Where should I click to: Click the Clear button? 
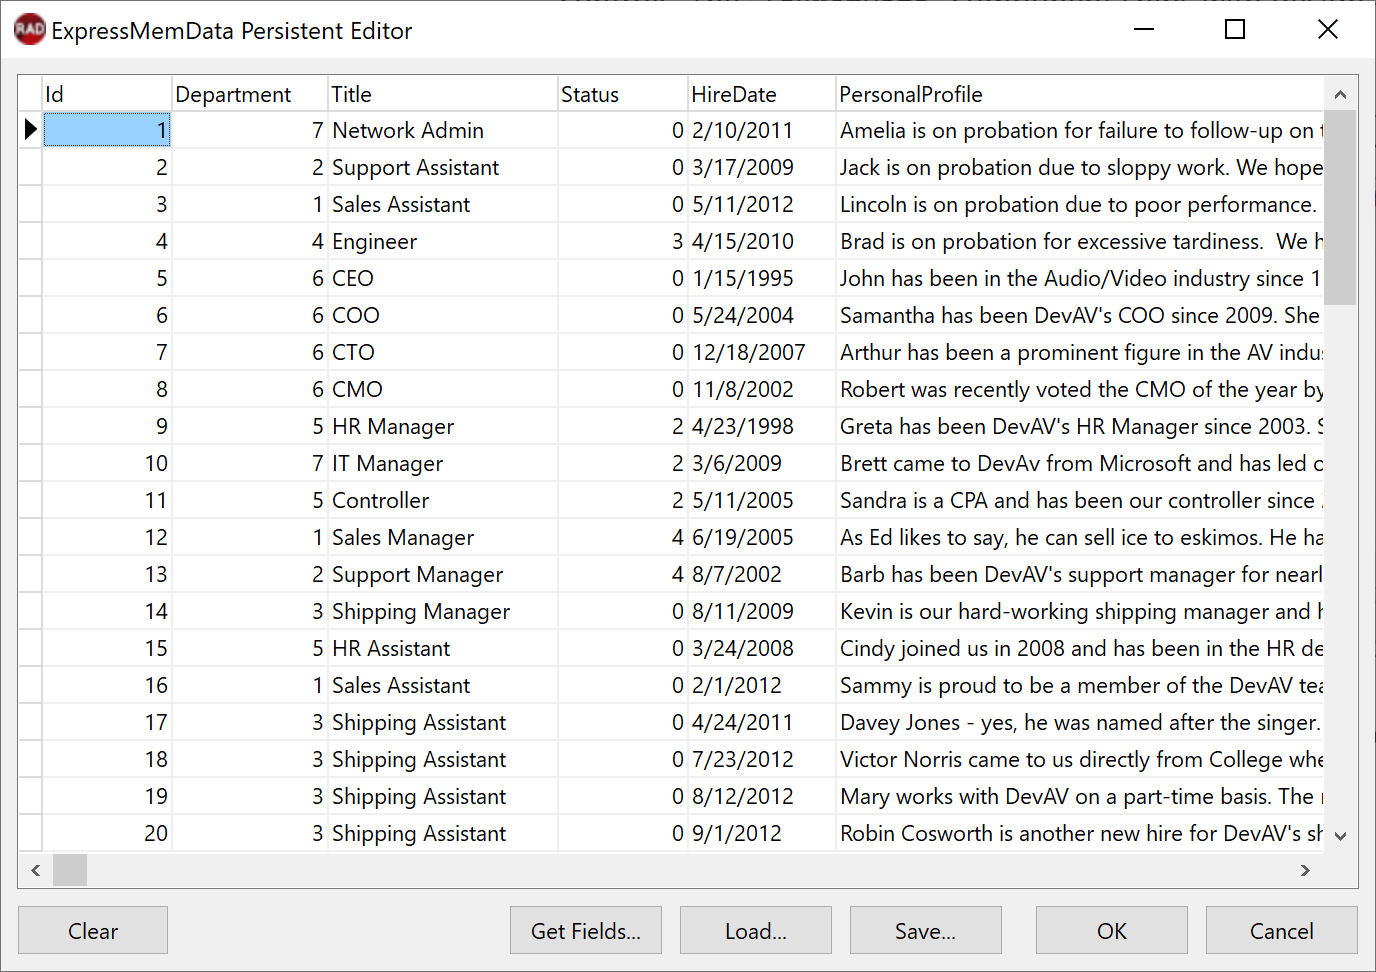(93, 931)
